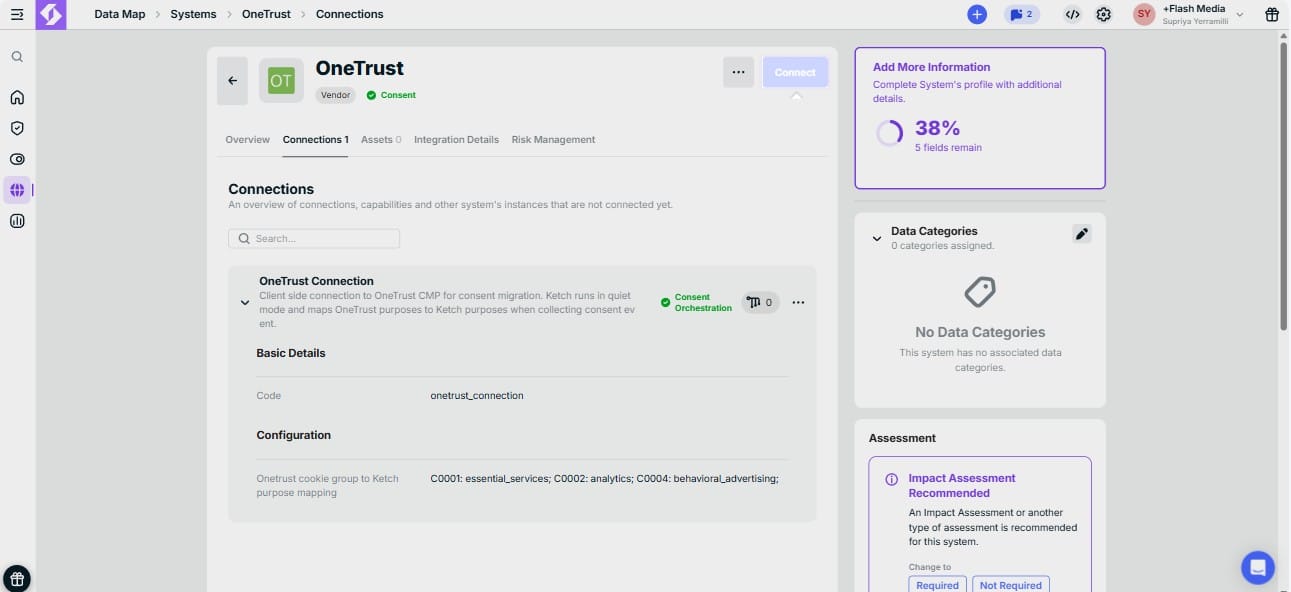Open the OneTrust header three-dot menu
Image resolution: width=1291 pixels, height=592 pixels.
pyautogui.click(x=738, y=72)
